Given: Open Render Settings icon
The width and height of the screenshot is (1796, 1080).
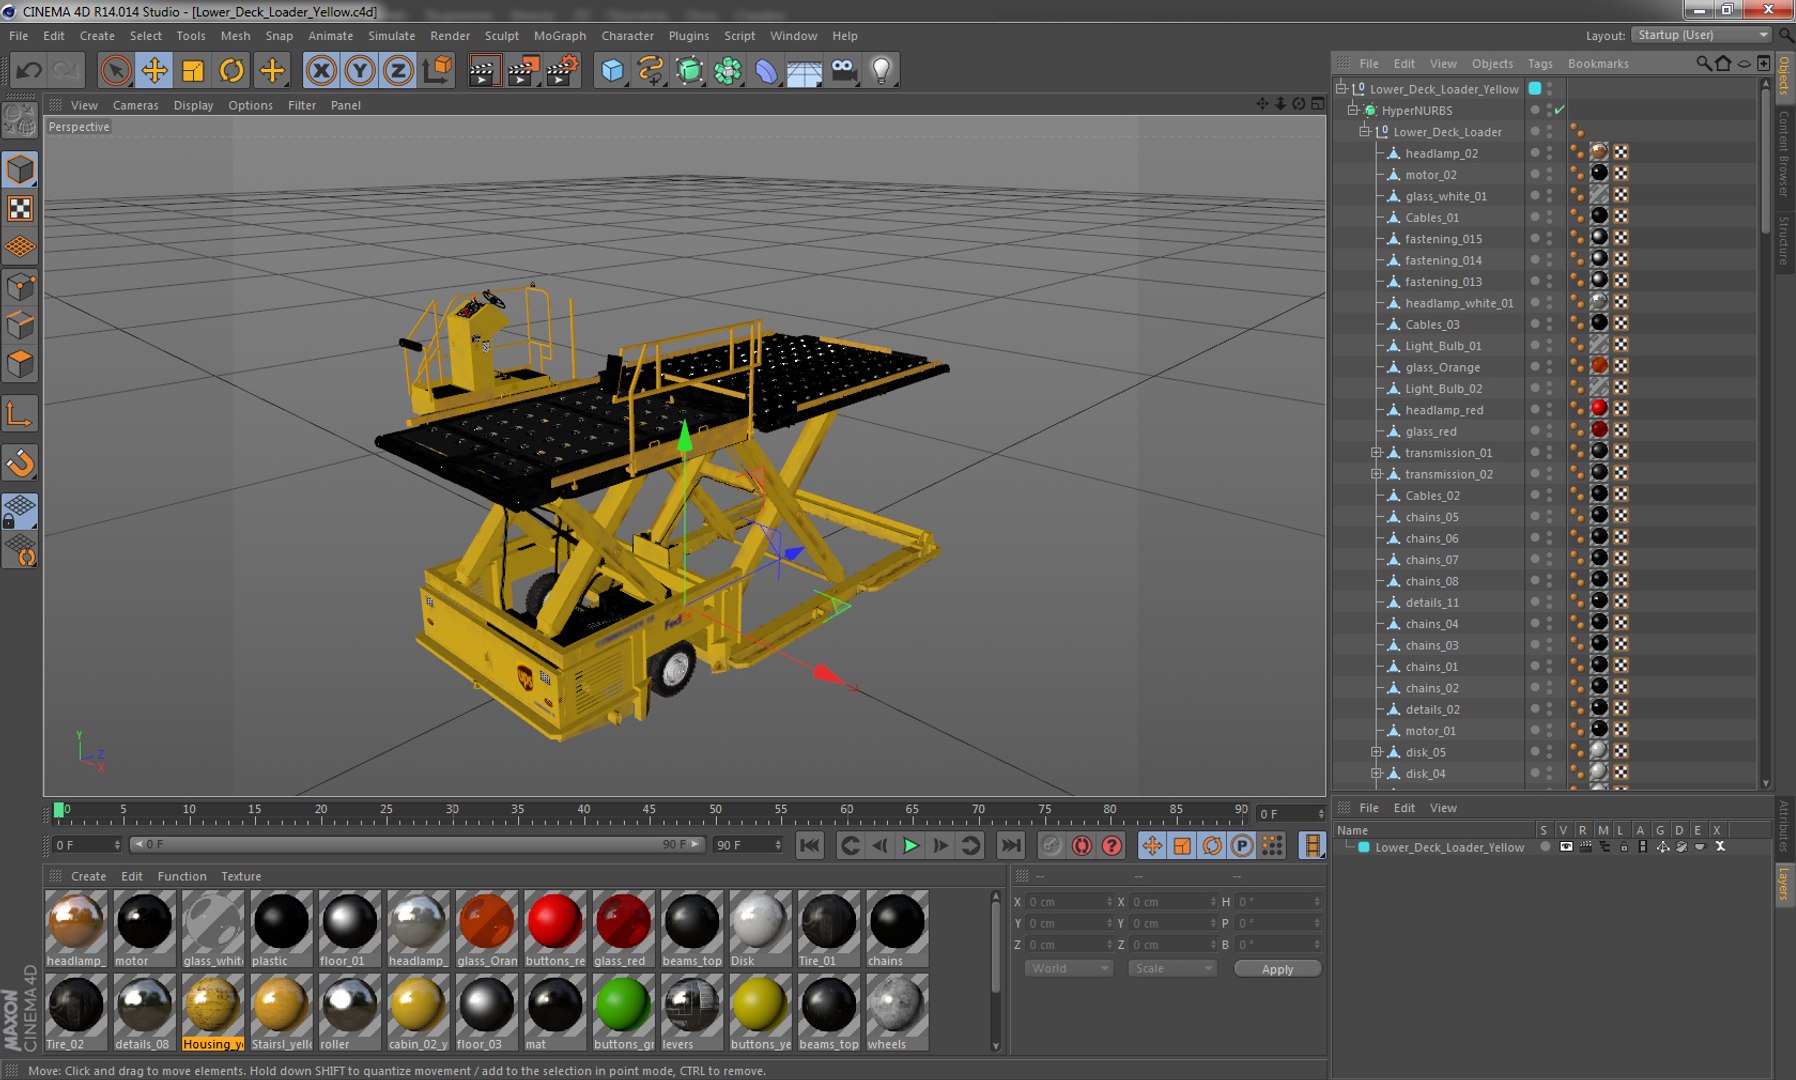Looking at the screenshot, I should click(x=563, y=70).
